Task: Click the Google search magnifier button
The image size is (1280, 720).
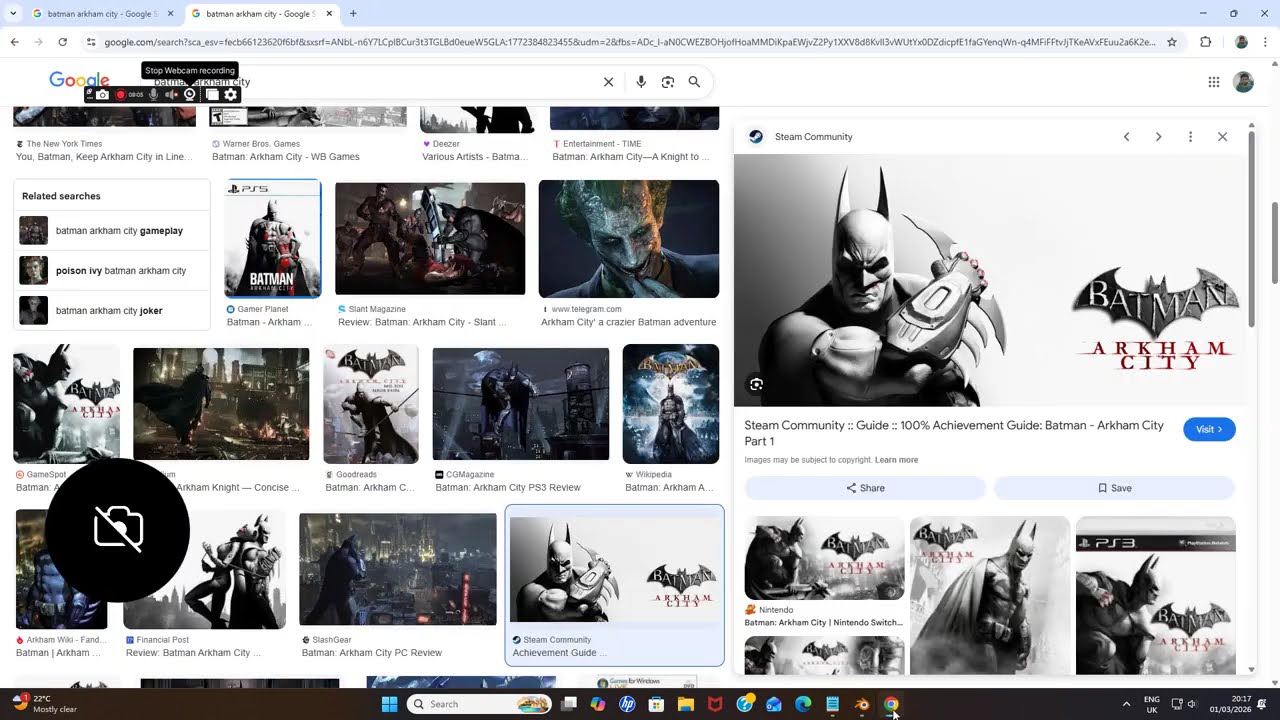Action: point(694,82)
